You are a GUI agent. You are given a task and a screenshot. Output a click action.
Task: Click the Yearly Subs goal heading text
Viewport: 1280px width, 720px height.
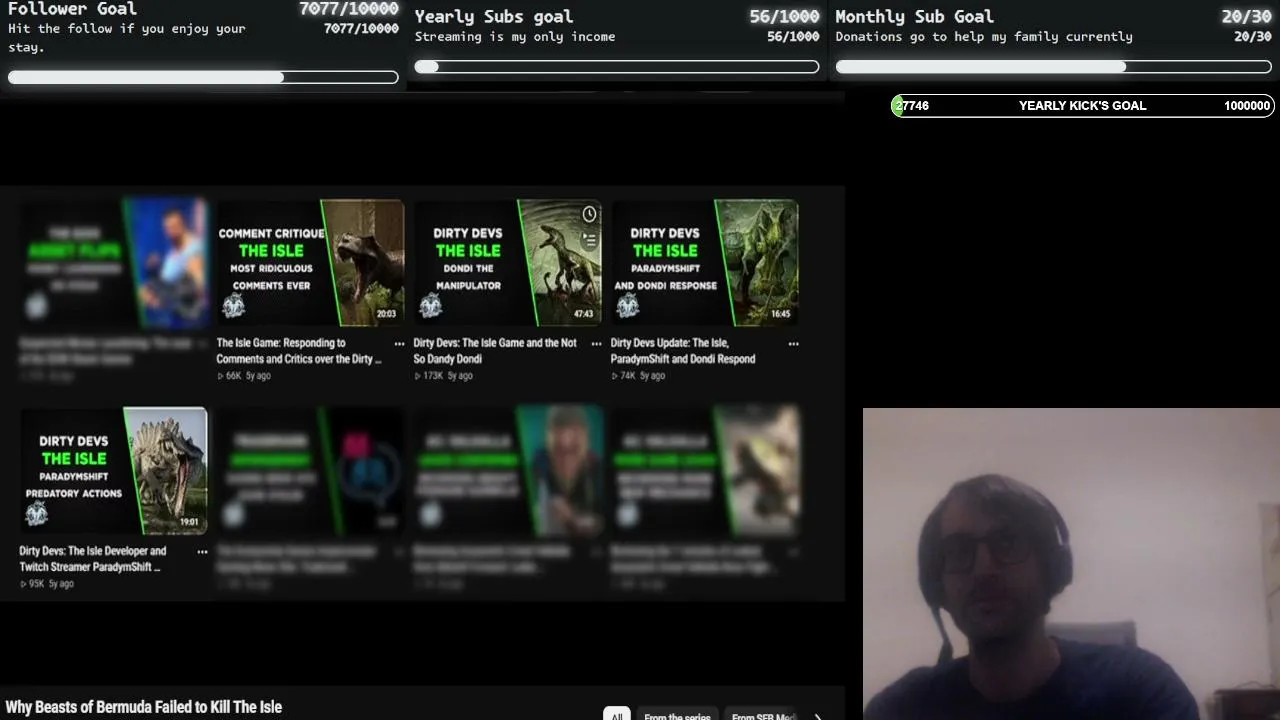[494, 17]
